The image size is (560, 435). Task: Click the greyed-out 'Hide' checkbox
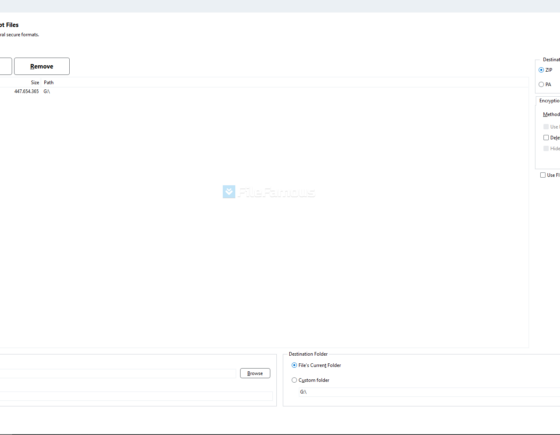pos(546,149)
